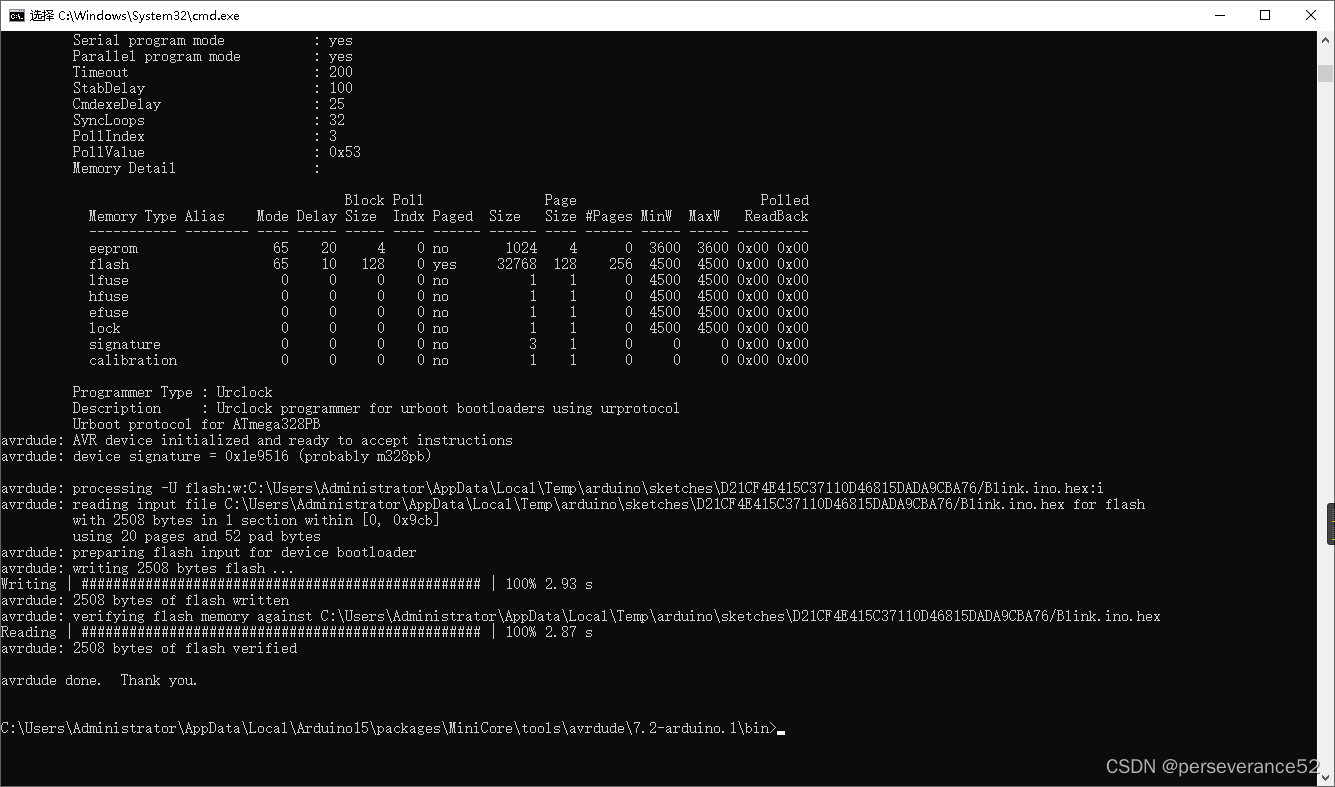Click the command prompt input line
Image resolution: width=1335 pixels, height=787 pixels.
[x=392, y=728]
